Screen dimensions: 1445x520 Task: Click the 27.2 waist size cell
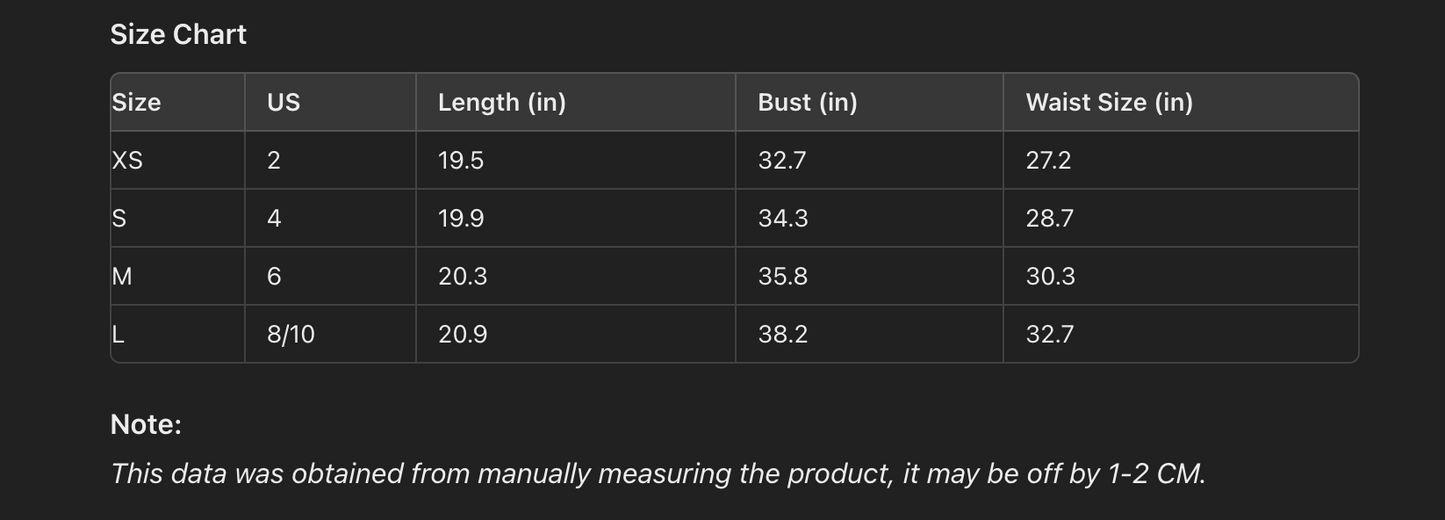1048,160
